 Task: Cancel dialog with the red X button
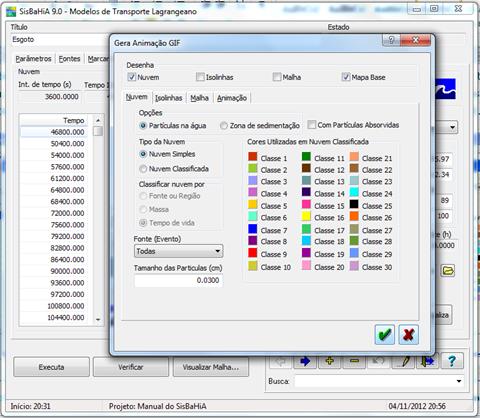coord(408,334)
